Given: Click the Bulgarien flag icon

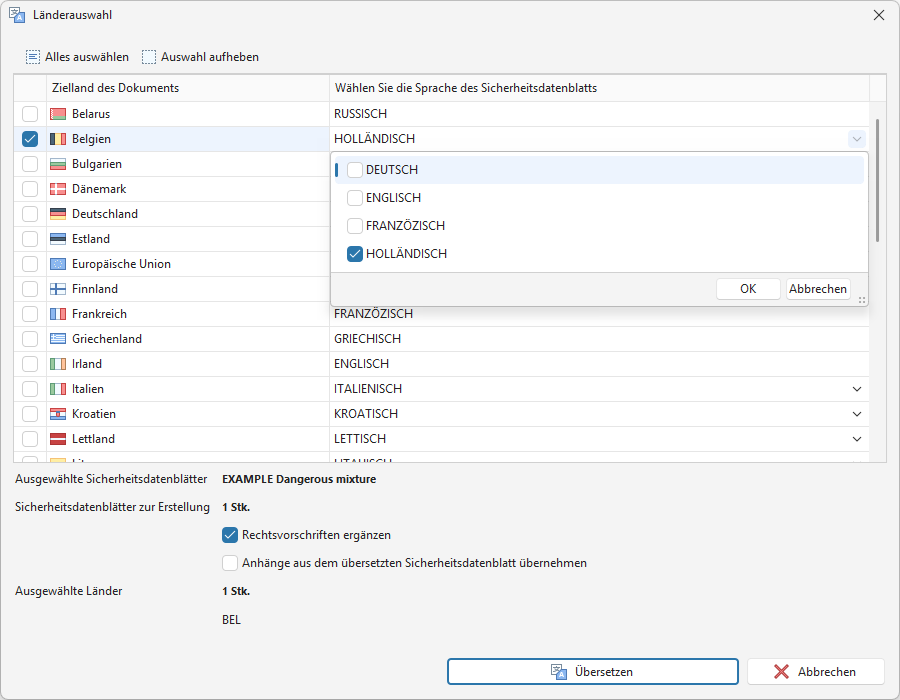Looking at the screenshot, I should pos(58,164).
